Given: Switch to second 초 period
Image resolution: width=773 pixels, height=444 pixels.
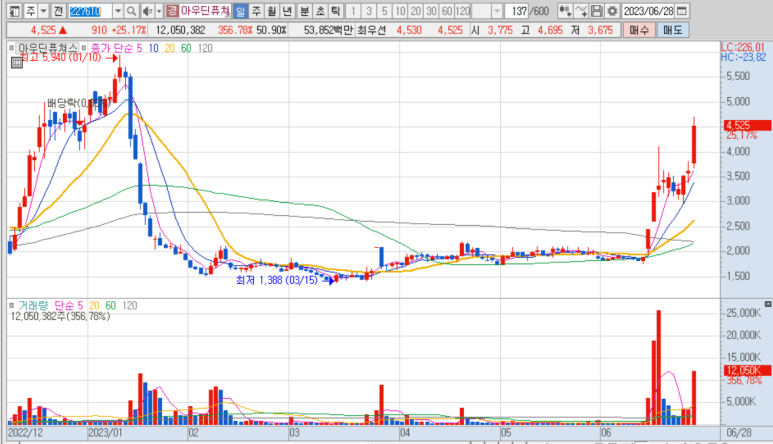Looking at the screenshot, I should pos(320,11).
